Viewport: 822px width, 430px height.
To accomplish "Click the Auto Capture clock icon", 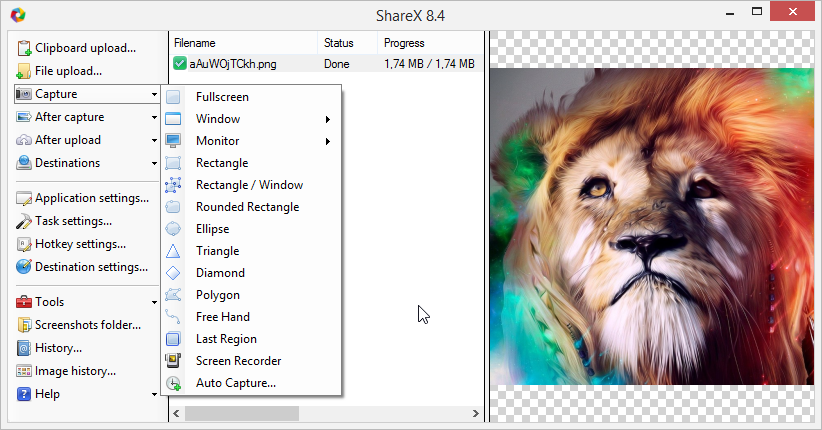I will [174, 383].
